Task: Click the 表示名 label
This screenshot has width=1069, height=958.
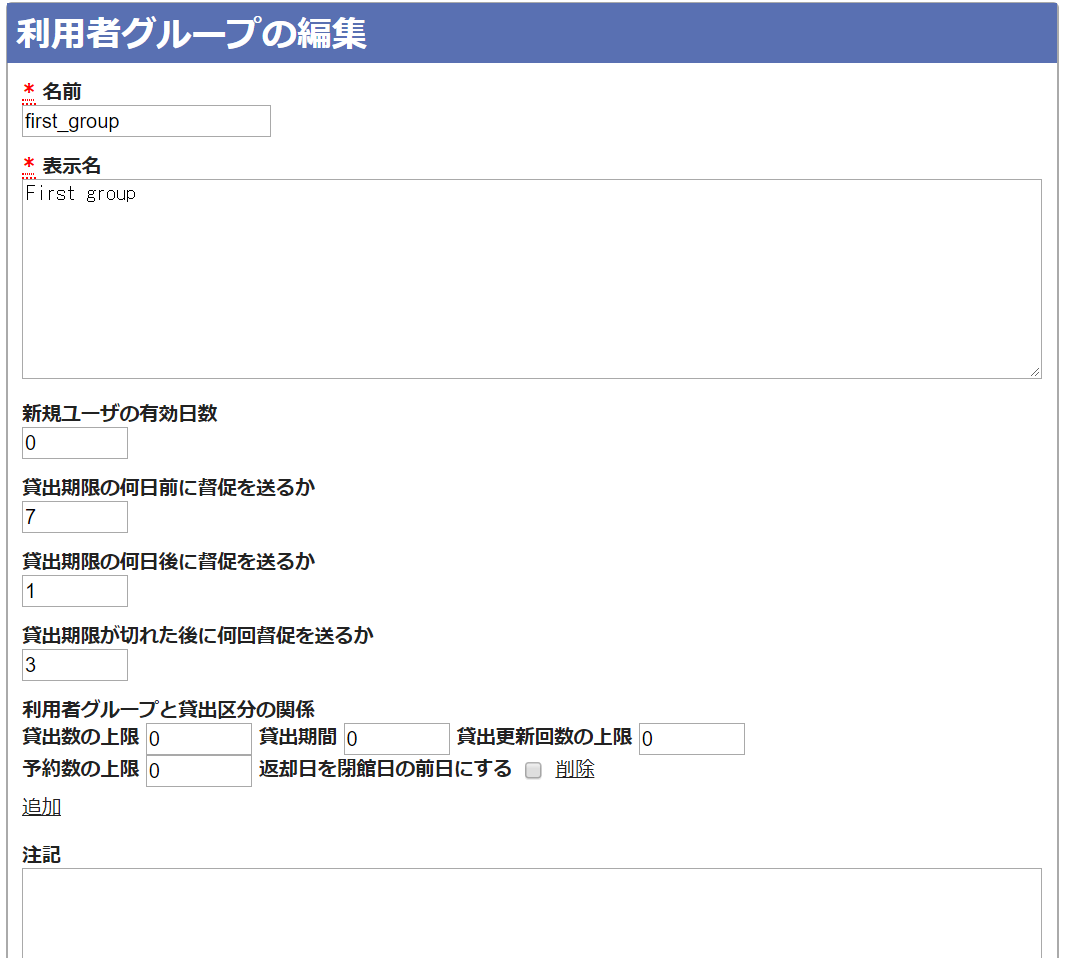Action: coord(72,166)
